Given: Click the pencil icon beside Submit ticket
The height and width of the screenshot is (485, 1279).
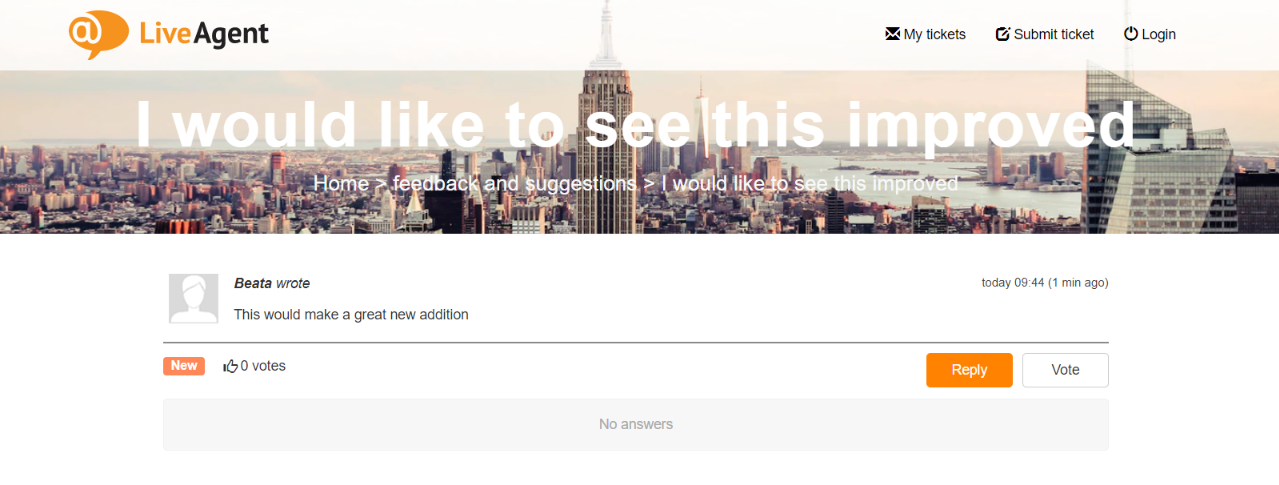Looking at the screenshot, I should point(1003,34).
